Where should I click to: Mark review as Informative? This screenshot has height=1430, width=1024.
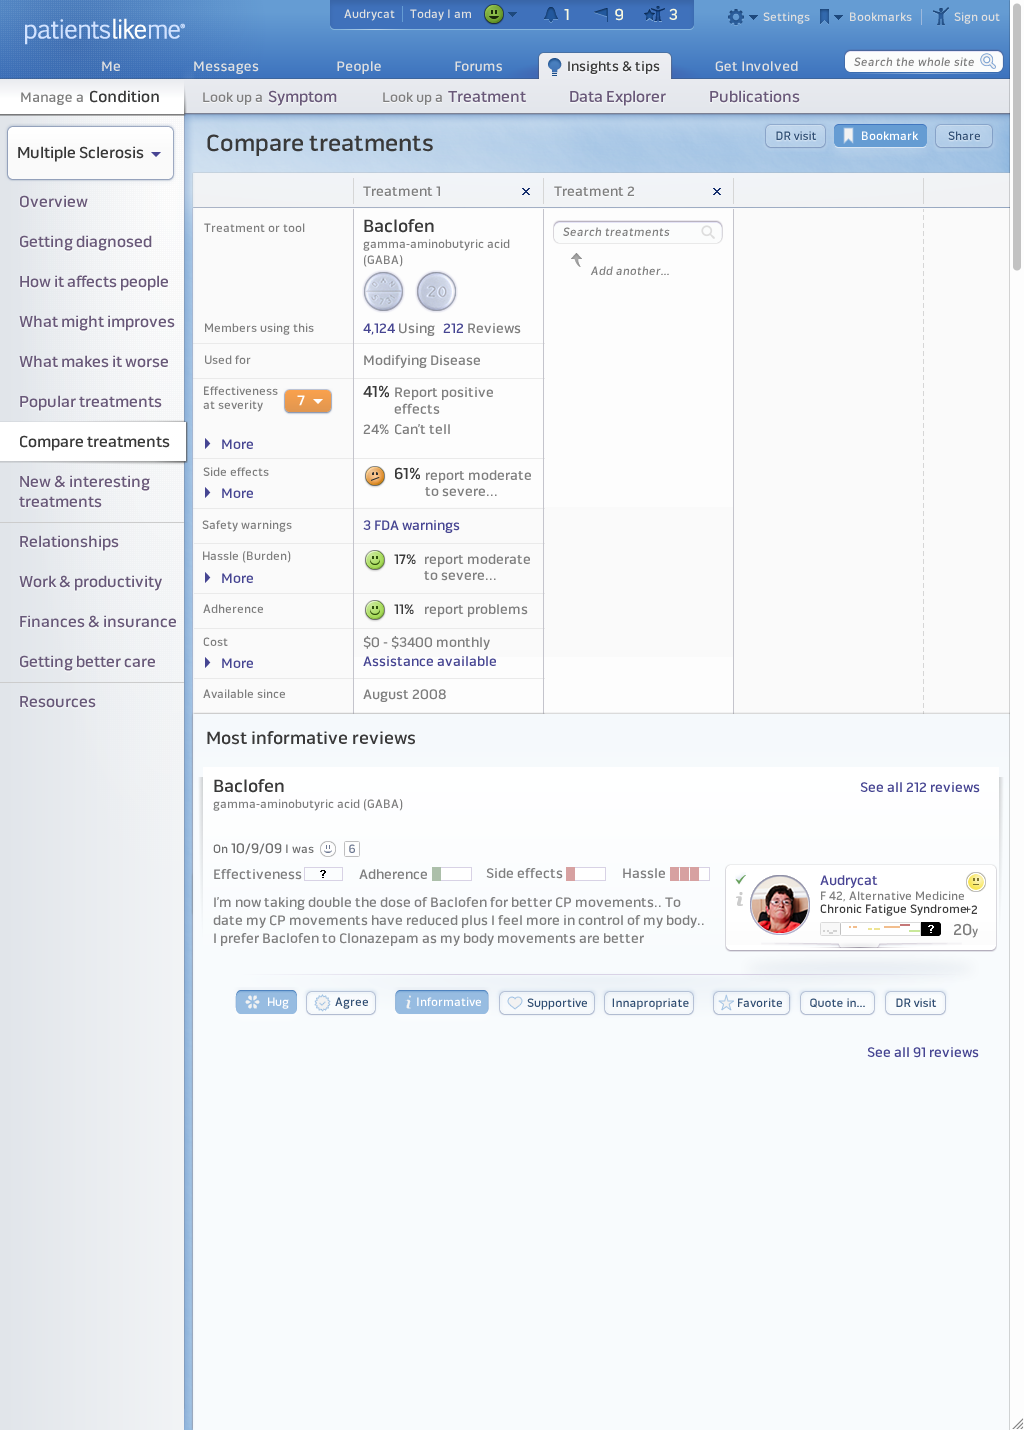442,1002
